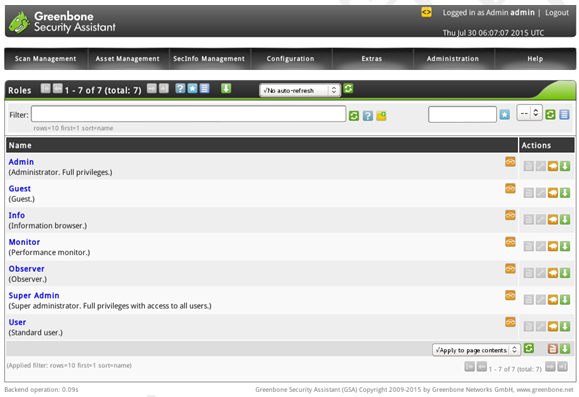Click the filter name field beside blue star
Image resolution: width=579 pixels, height=397 pixels.
pyautogui.click(x=462, y=114)
